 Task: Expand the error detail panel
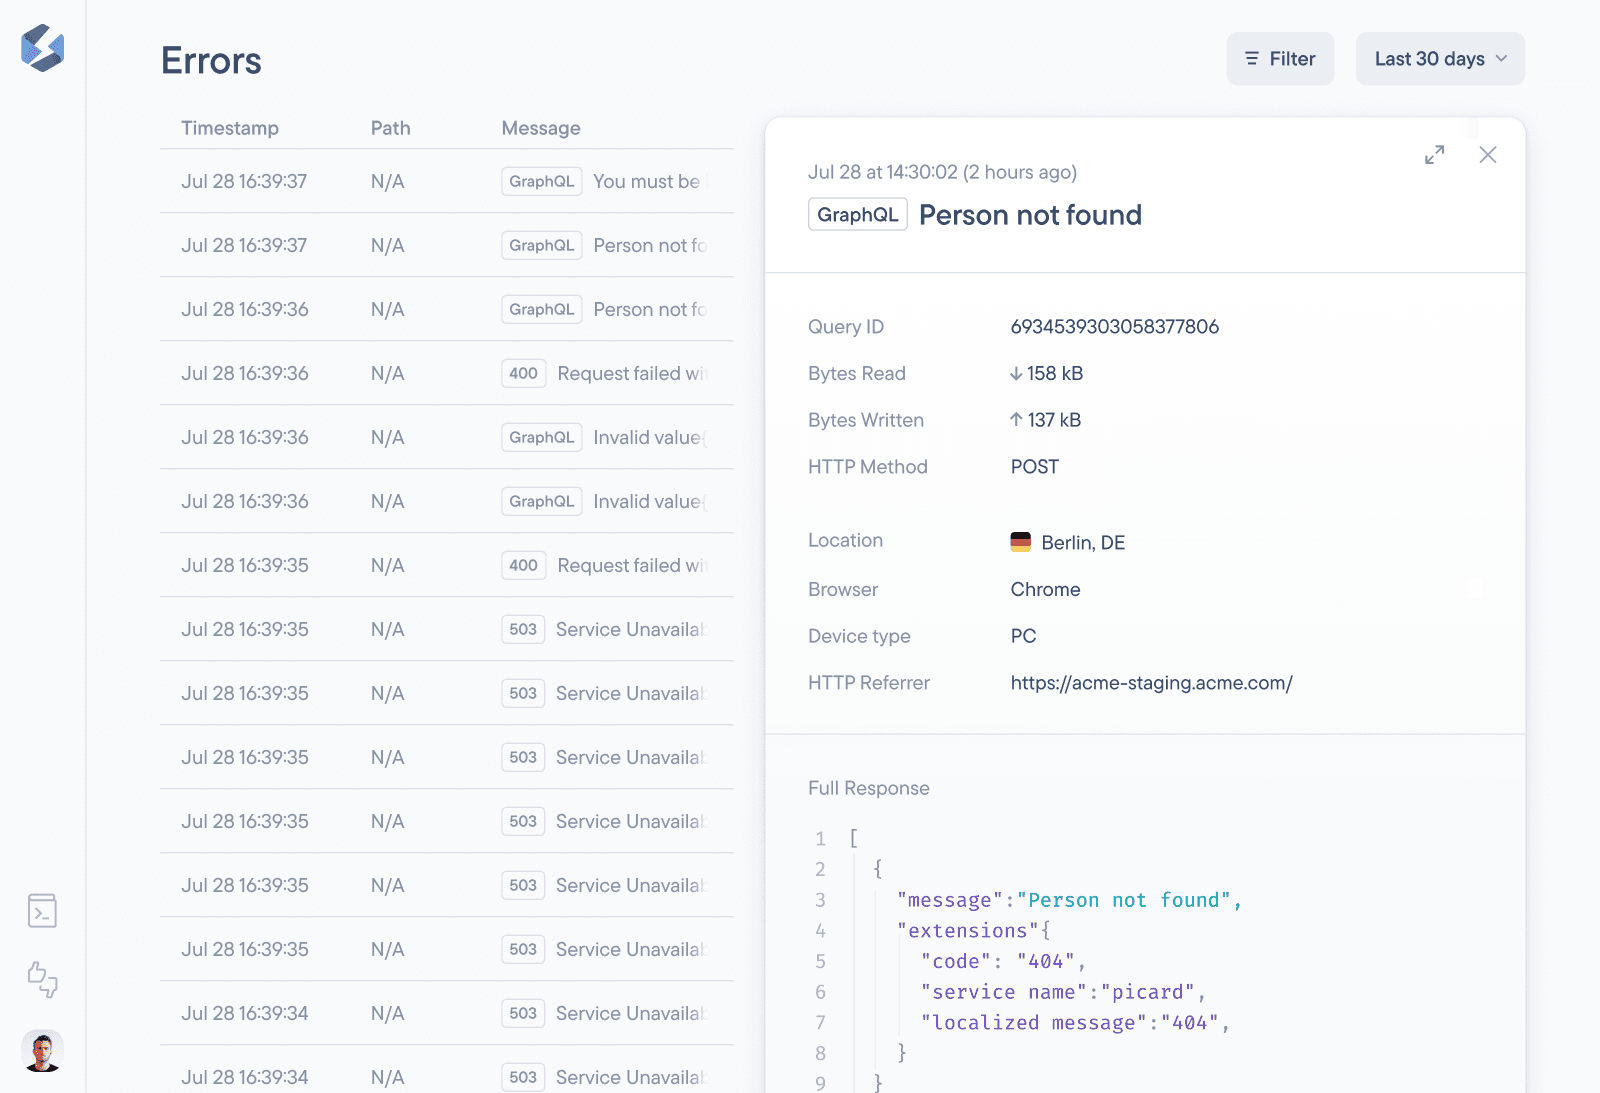1434,155
